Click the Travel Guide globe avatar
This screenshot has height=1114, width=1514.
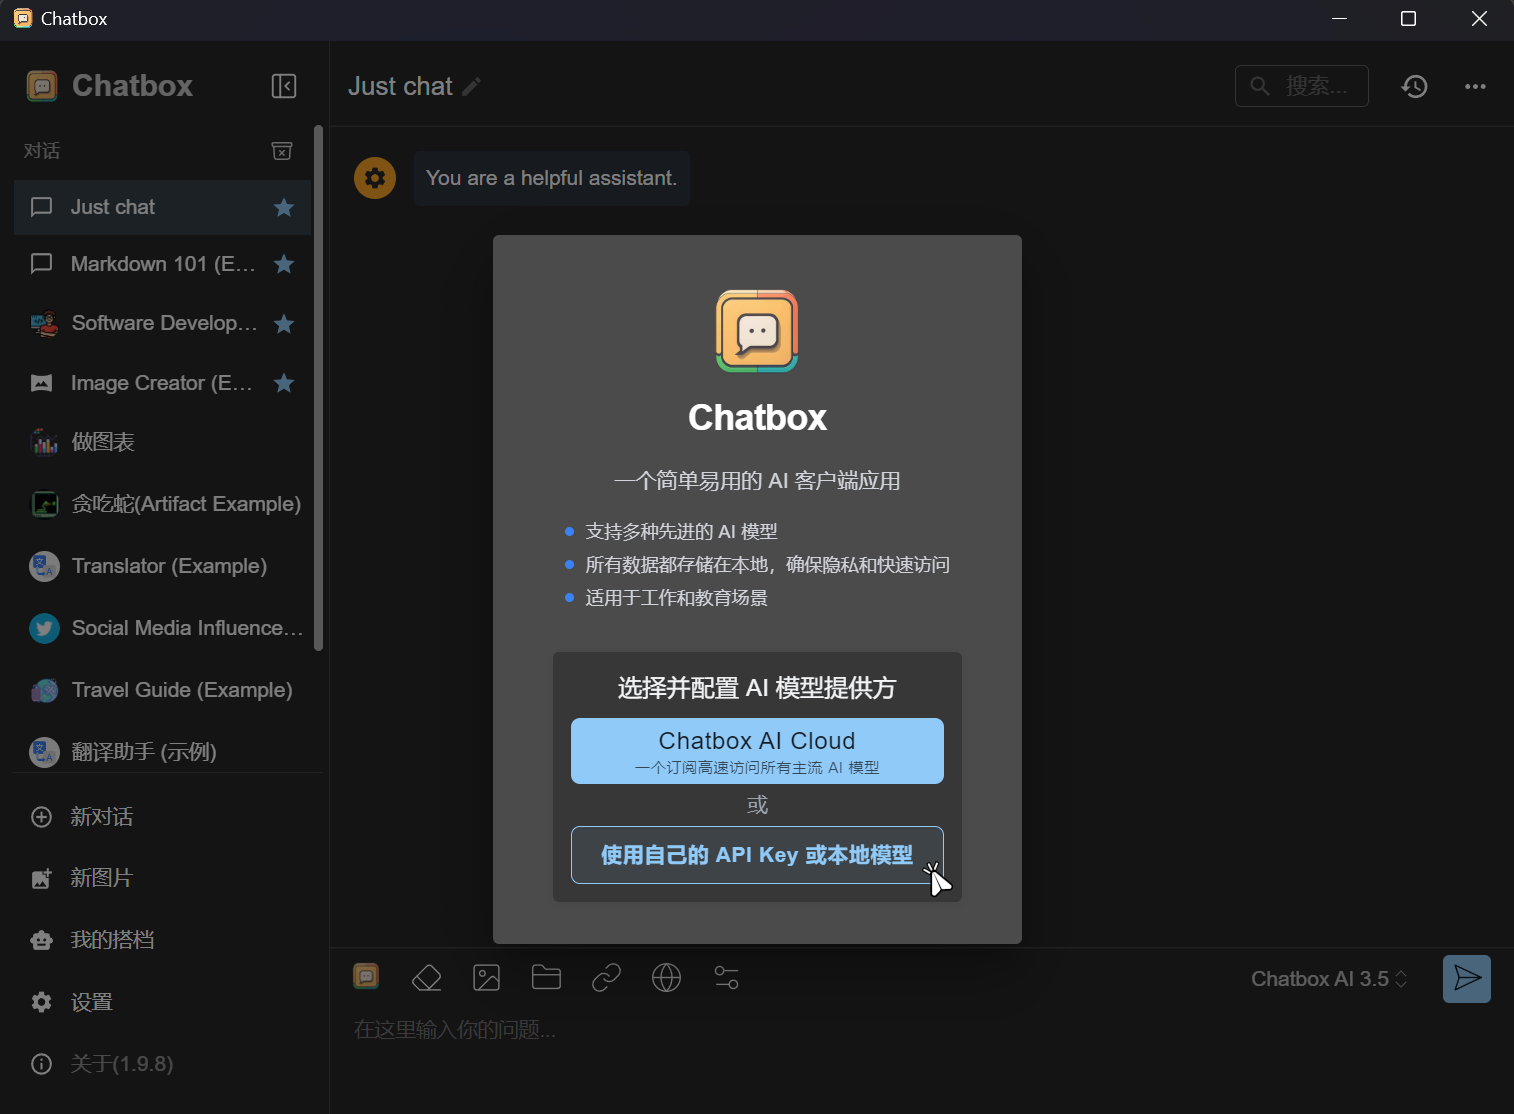(44, 690)
